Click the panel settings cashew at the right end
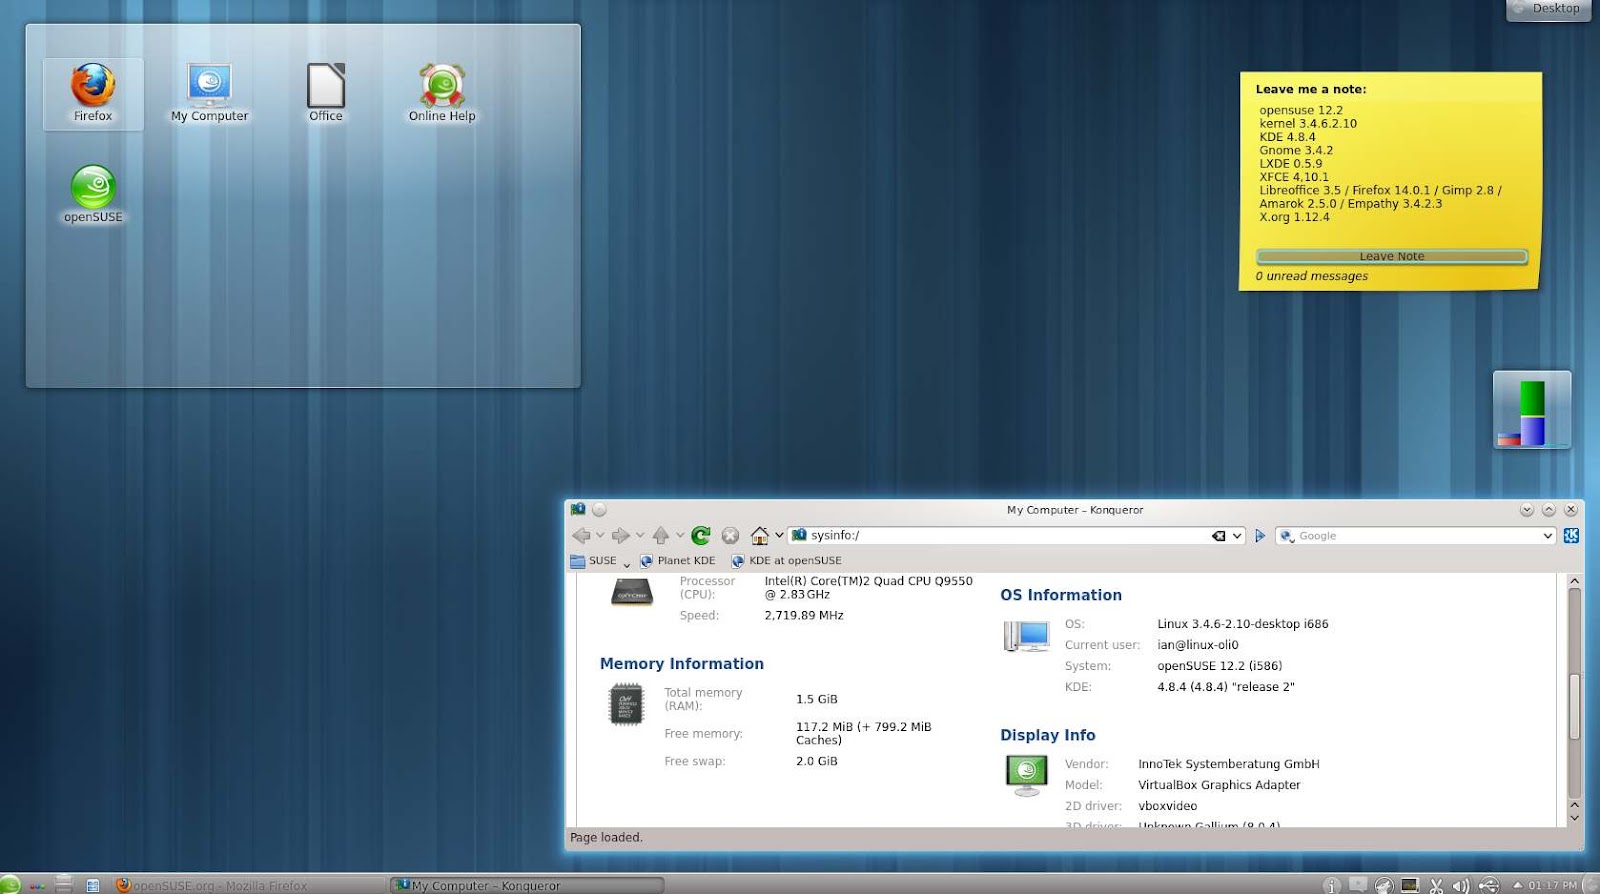The image size is (1600, 894). point(1591,885)
